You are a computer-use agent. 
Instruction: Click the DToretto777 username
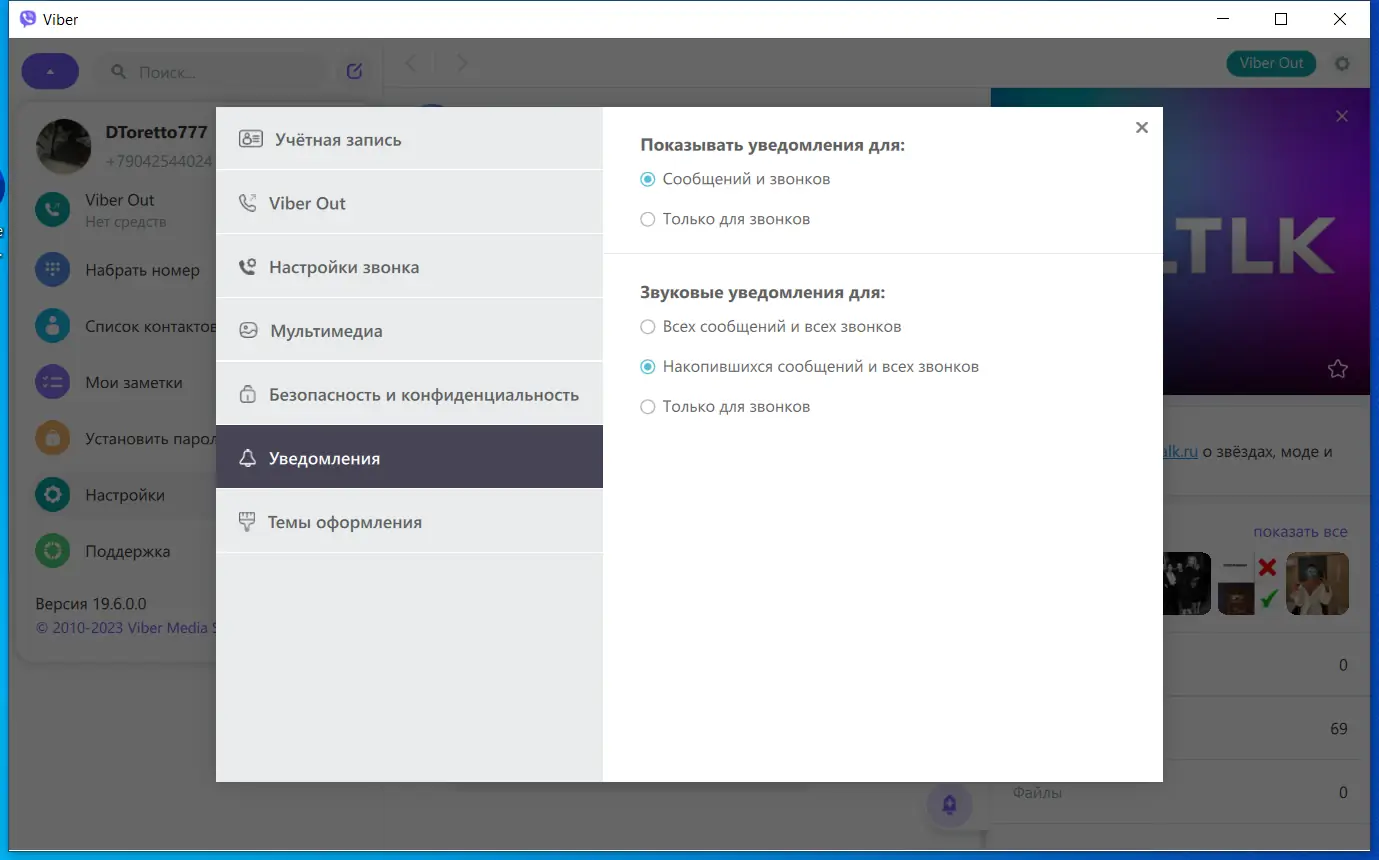pos(157,132)
